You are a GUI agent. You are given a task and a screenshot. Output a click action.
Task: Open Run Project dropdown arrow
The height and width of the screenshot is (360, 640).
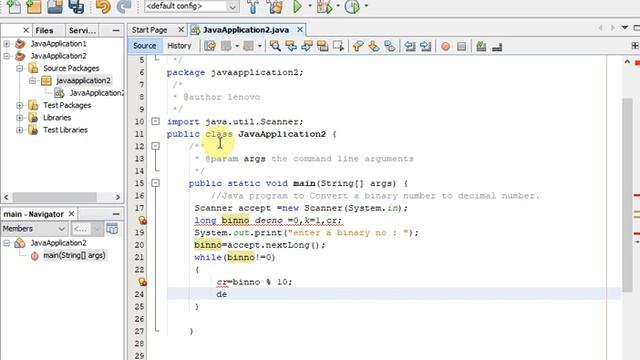click(x=310, y=6)
